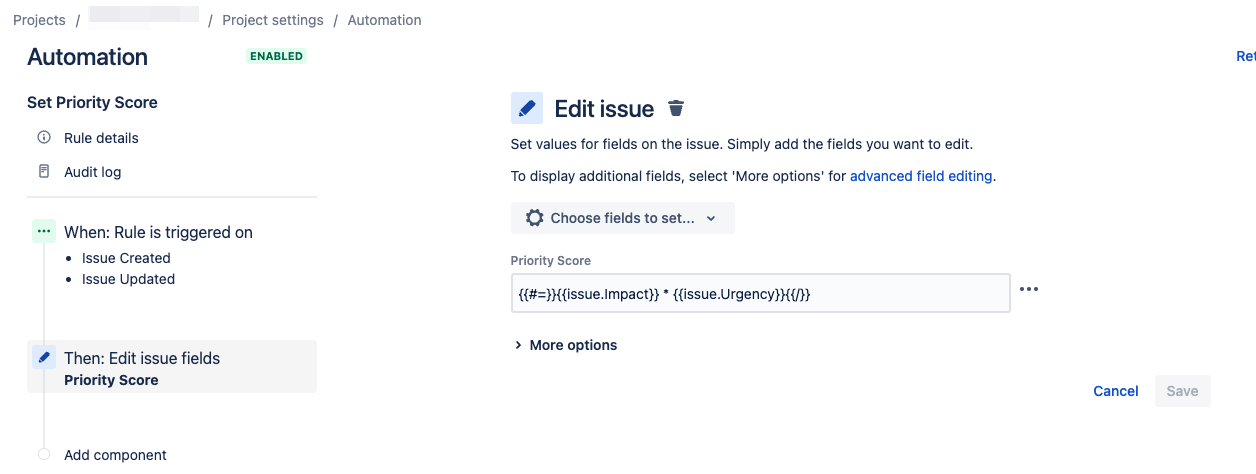Click the green trigger icon
The width and height of the screenshot is (1256, 474).
(44, 232)
